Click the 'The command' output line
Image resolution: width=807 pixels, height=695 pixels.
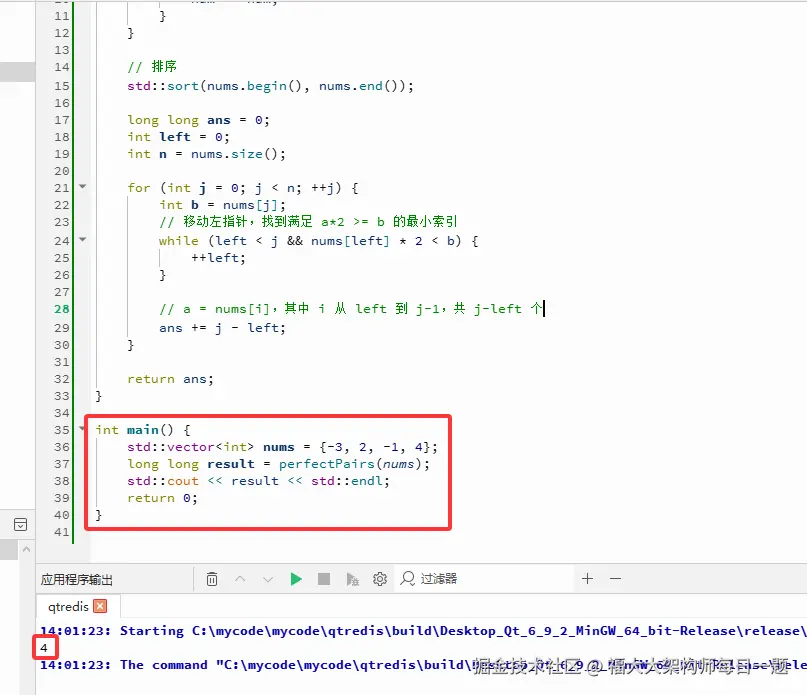tap(423, 665)
